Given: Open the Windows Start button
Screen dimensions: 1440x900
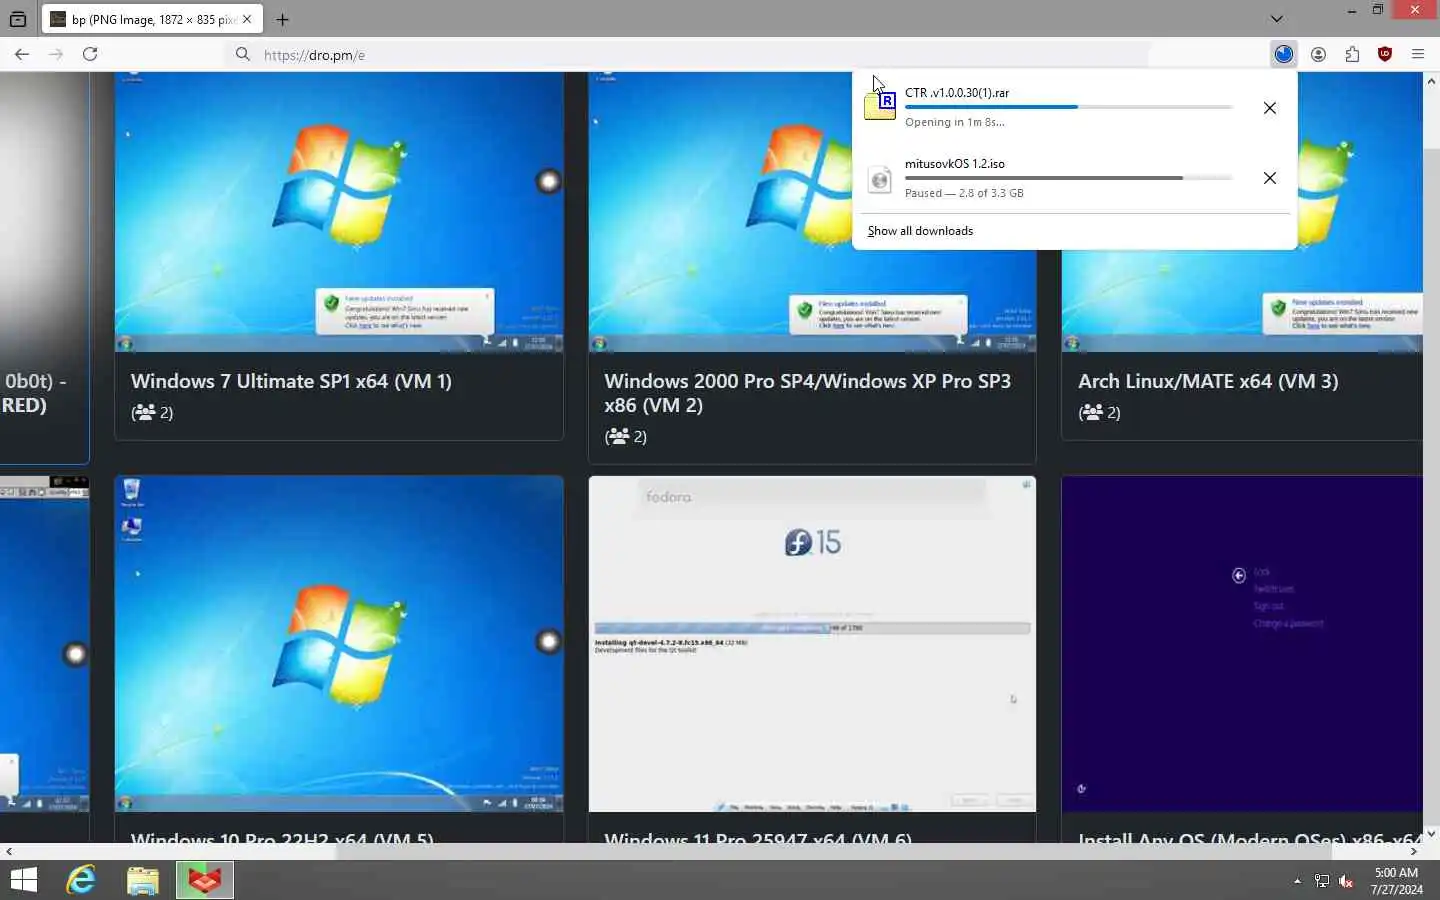Looking at the screenshot, I should tap(24, 880).
